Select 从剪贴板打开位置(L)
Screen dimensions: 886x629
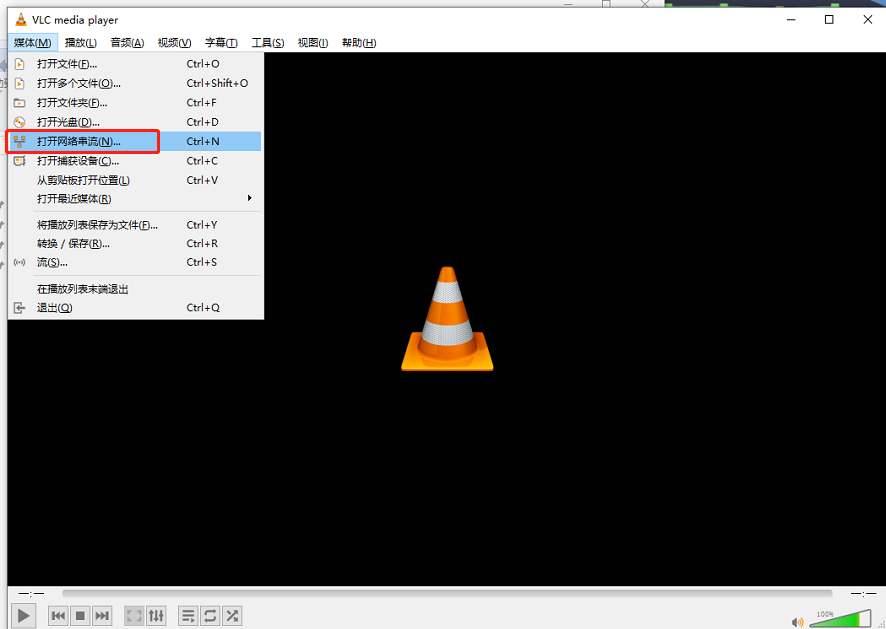coord(136,180)
